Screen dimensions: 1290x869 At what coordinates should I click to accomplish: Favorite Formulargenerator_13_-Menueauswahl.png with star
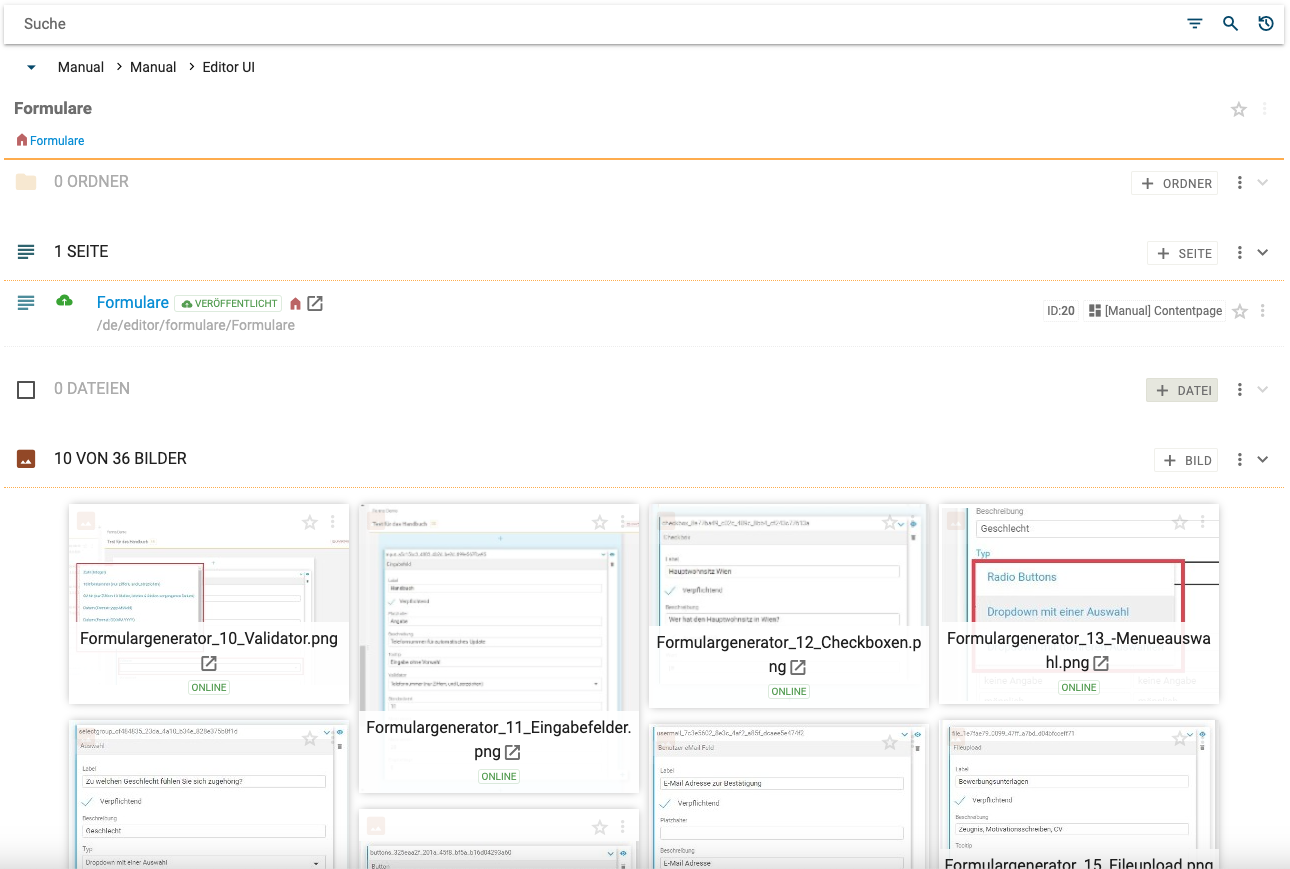click(x=1180, y=522)
